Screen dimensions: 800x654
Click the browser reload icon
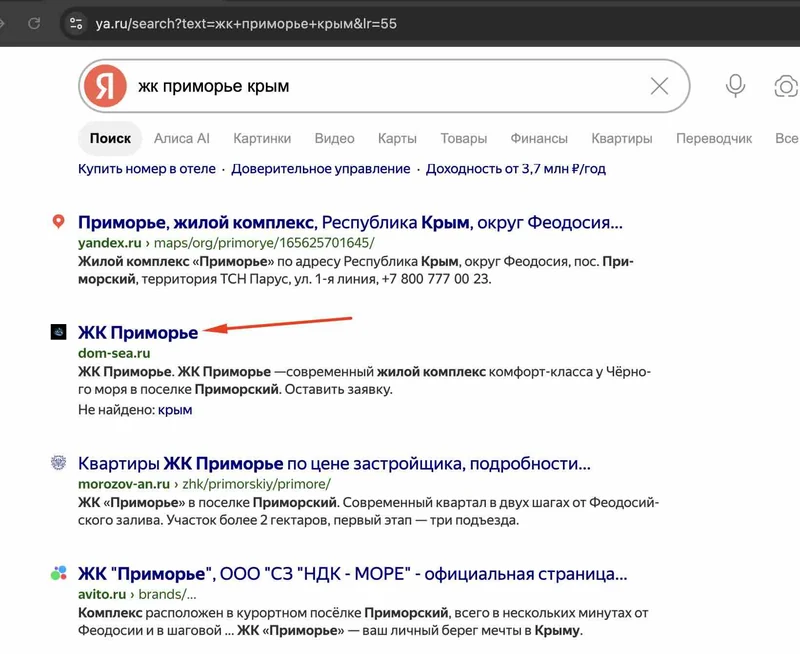coord(34,23)
